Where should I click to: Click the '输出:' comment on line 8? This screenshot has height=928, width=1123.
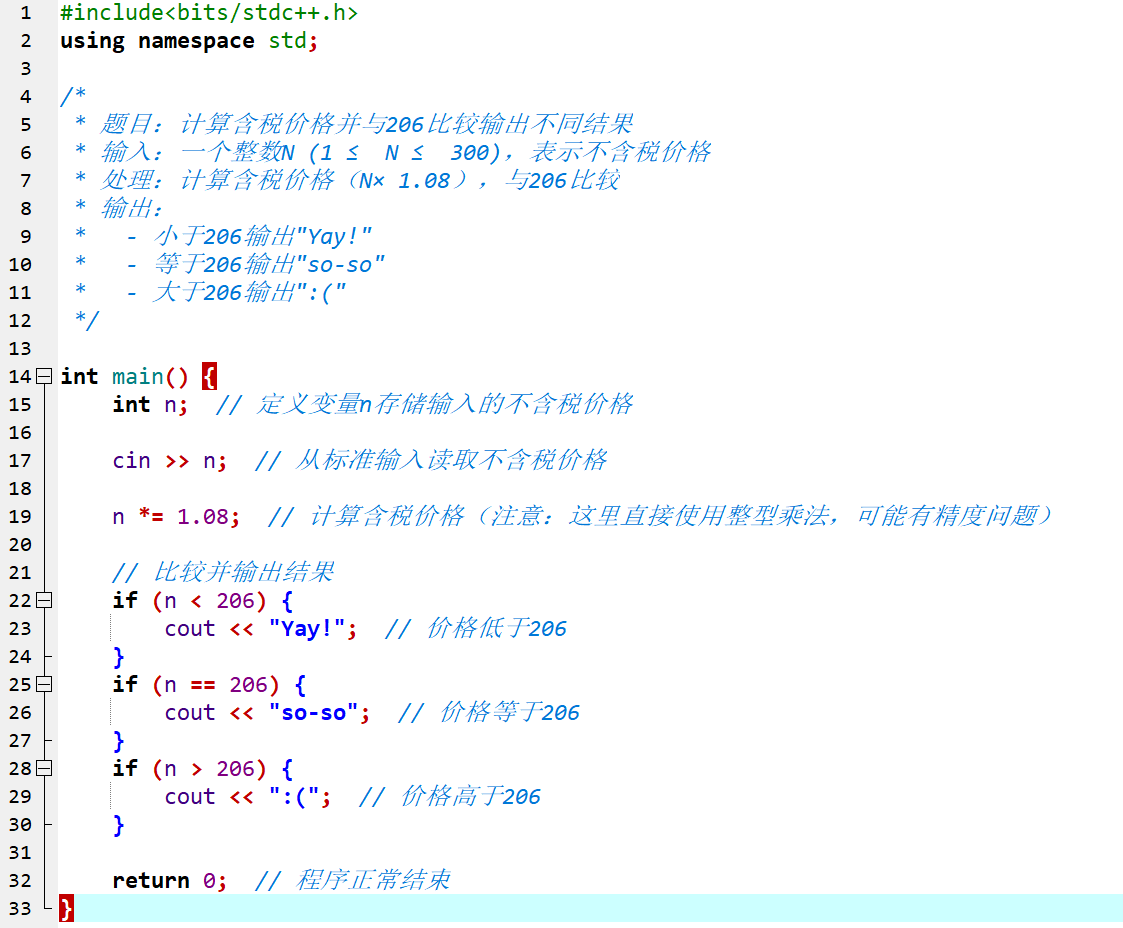tap(132, 208)
